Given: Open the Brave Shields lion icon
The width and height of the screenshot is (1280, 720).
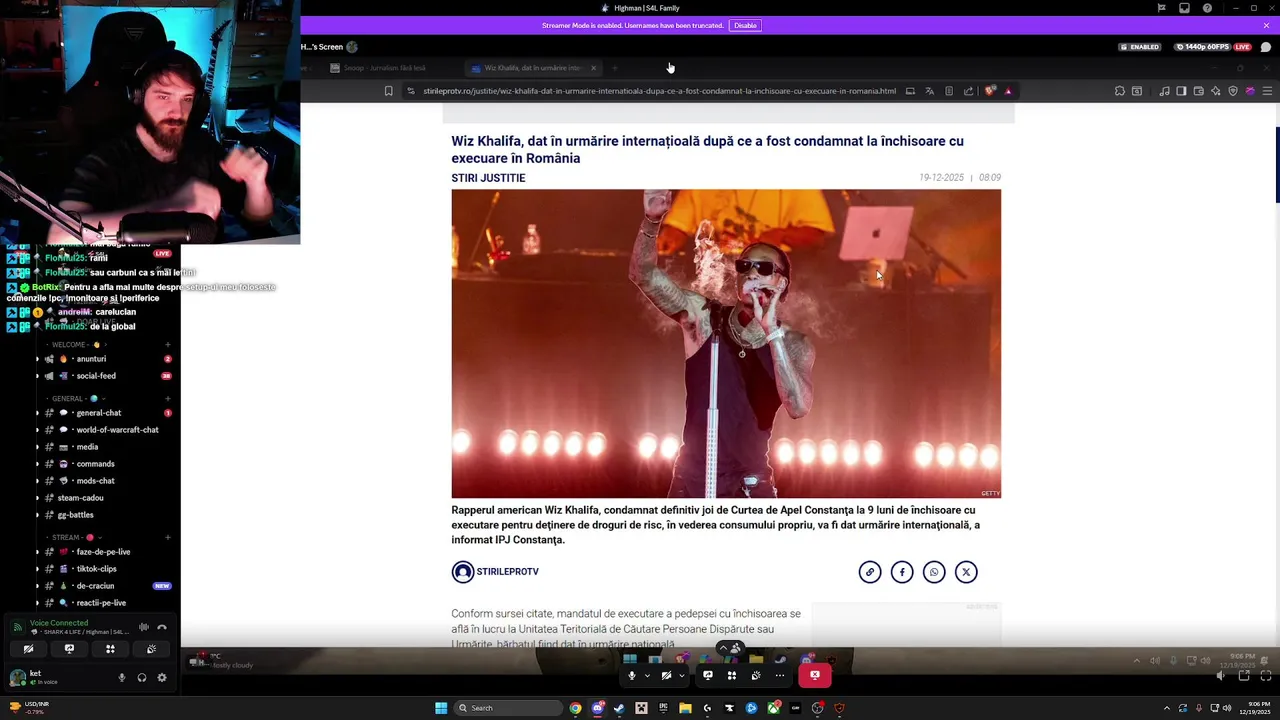Looking at the screenshot, I should point(990,91).
